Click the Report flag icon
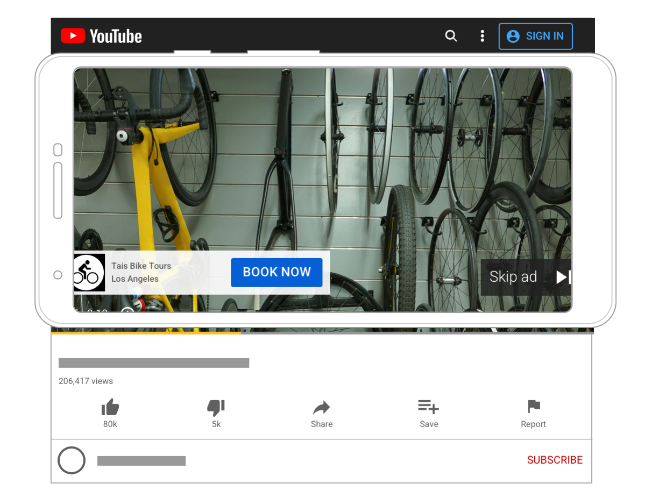 pos(534,407)
